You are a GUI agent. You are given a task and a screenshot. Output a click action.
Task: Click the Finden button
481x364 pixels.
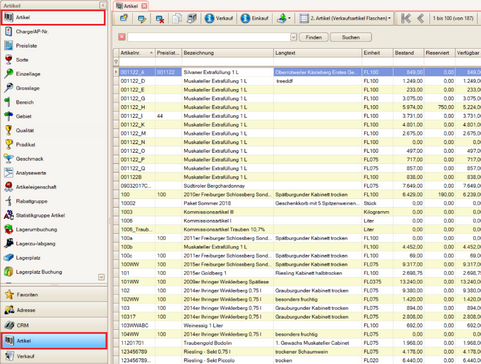pyautogui.click(x=314, y=37)
